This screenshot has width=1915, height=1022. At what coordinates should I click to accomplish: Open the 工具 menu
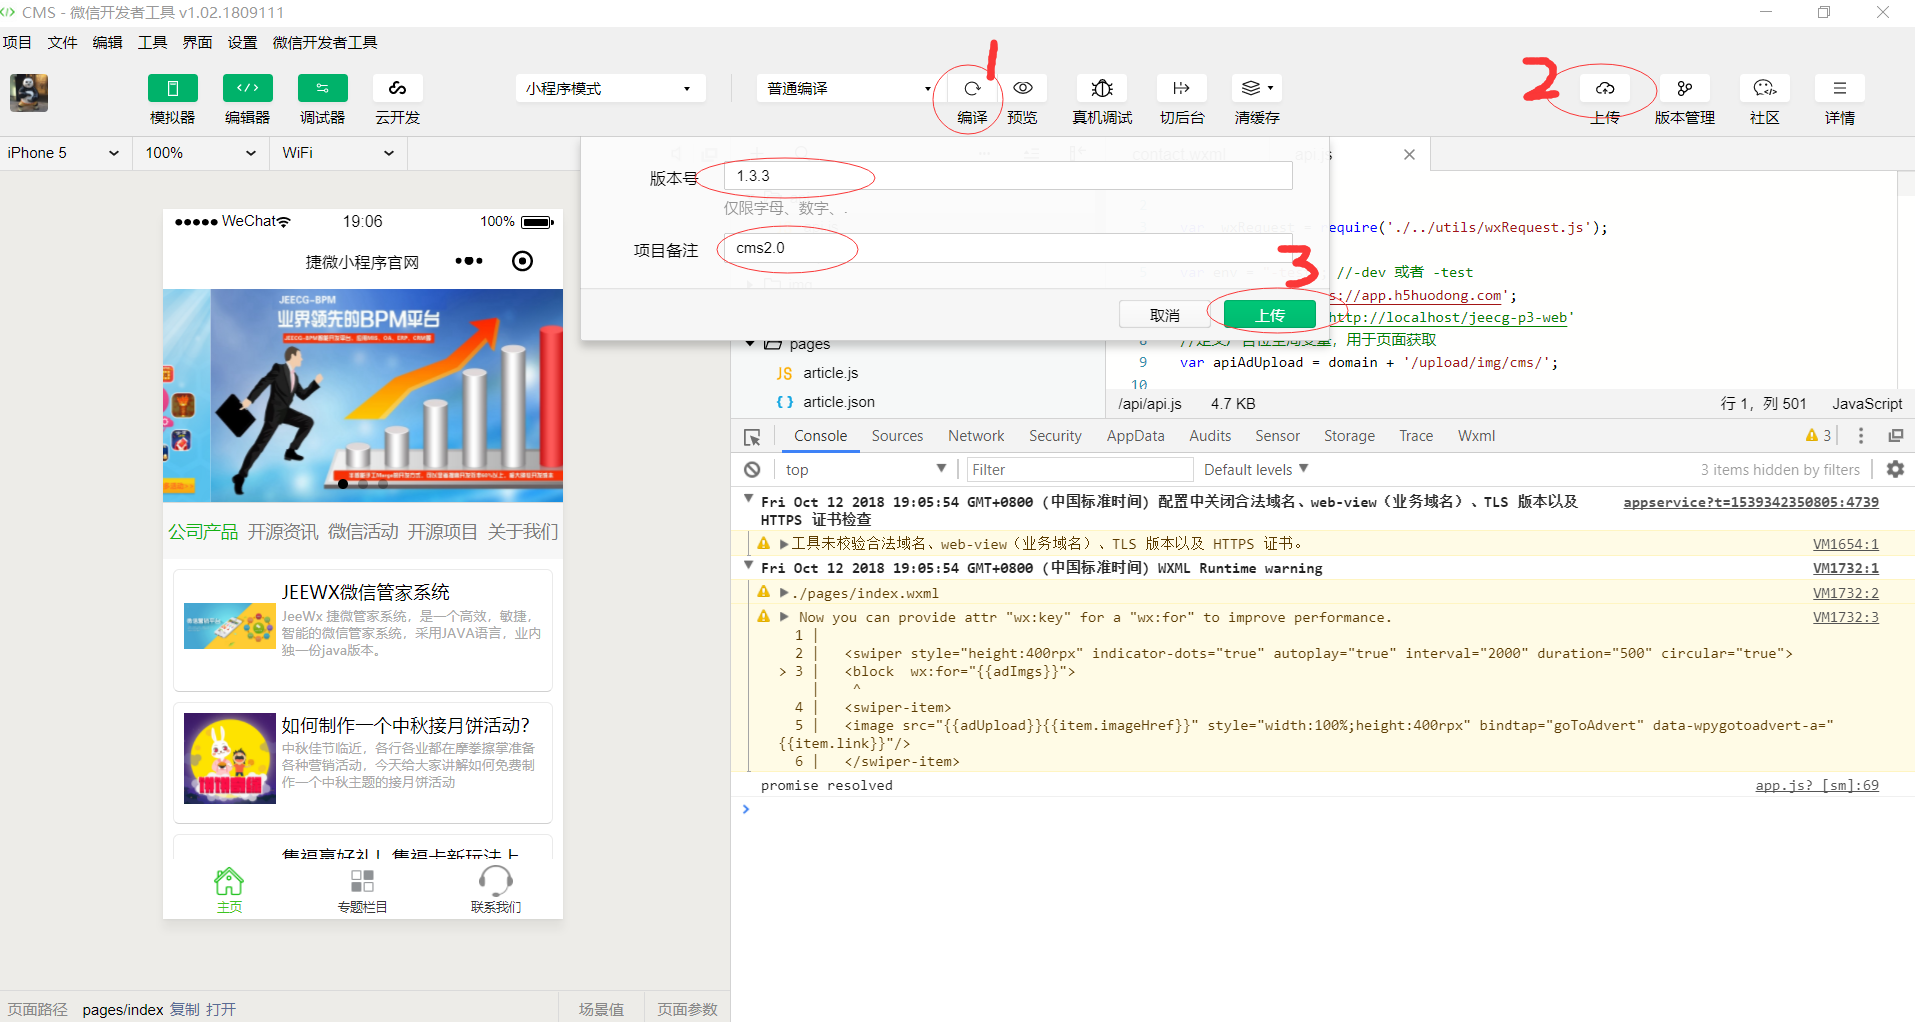click(152, 42)
